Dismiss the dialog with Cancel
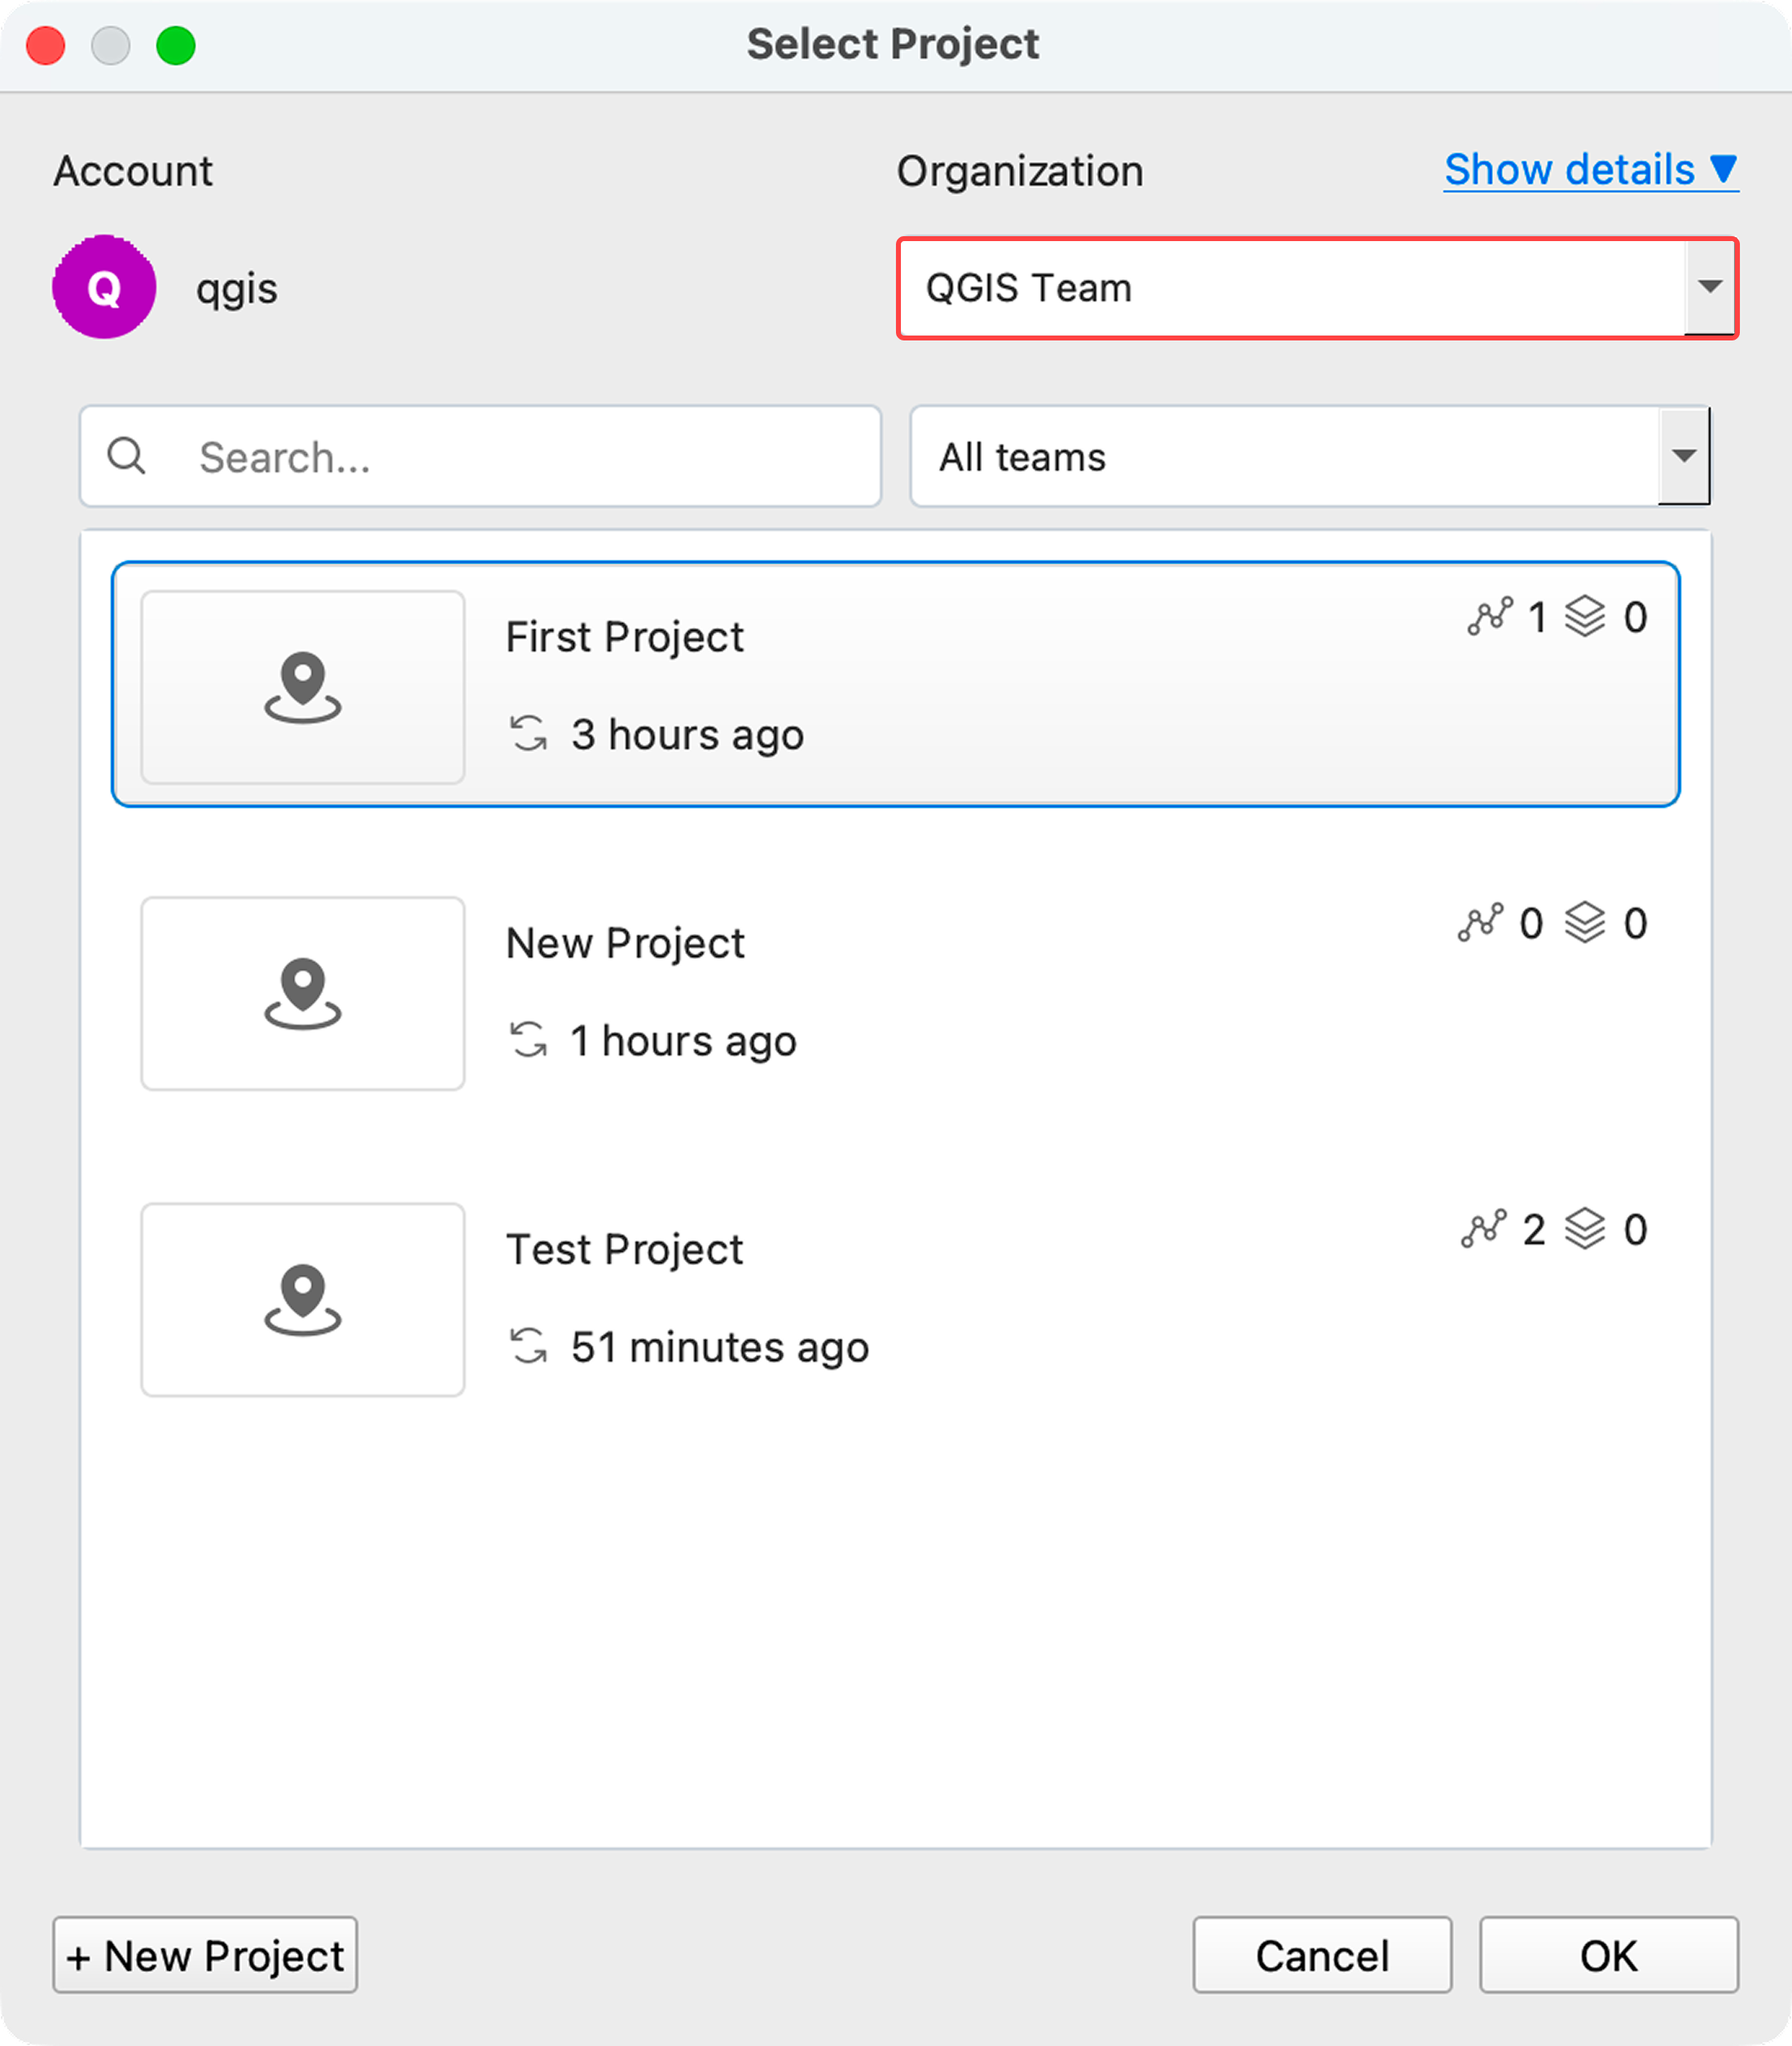This screenshot has width=1792, height=2046. click(1322, 1955)
